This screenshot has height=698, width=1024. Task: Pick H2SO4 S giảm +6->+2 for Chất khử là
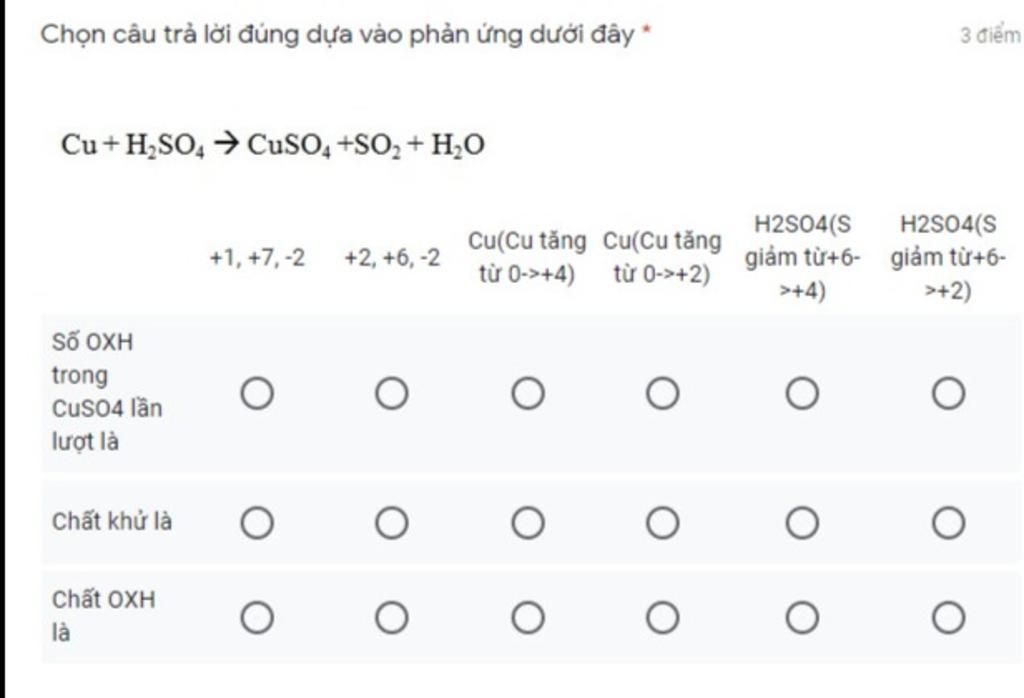tap(948, 523)
